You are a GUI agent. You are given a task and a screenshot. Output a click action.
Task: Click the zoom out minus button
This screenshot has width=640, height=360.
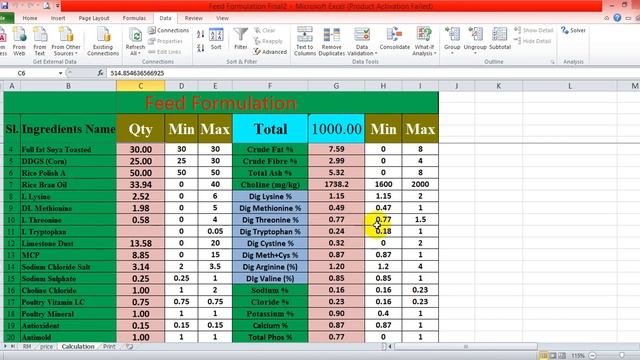coord(593,356)
